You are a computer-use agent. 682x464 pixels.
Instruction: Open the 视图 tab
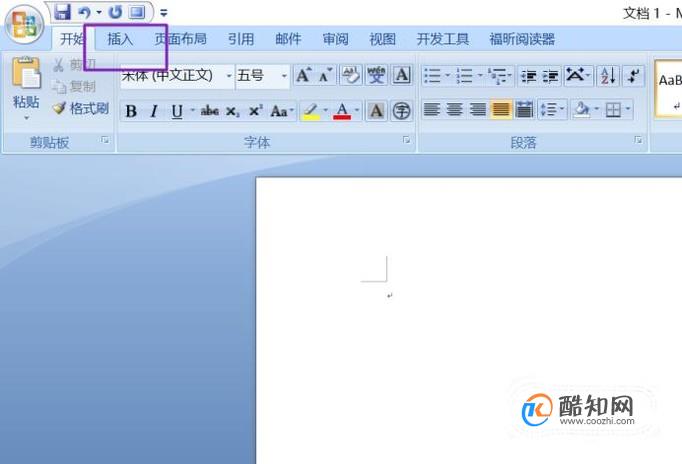coord(382,39)
